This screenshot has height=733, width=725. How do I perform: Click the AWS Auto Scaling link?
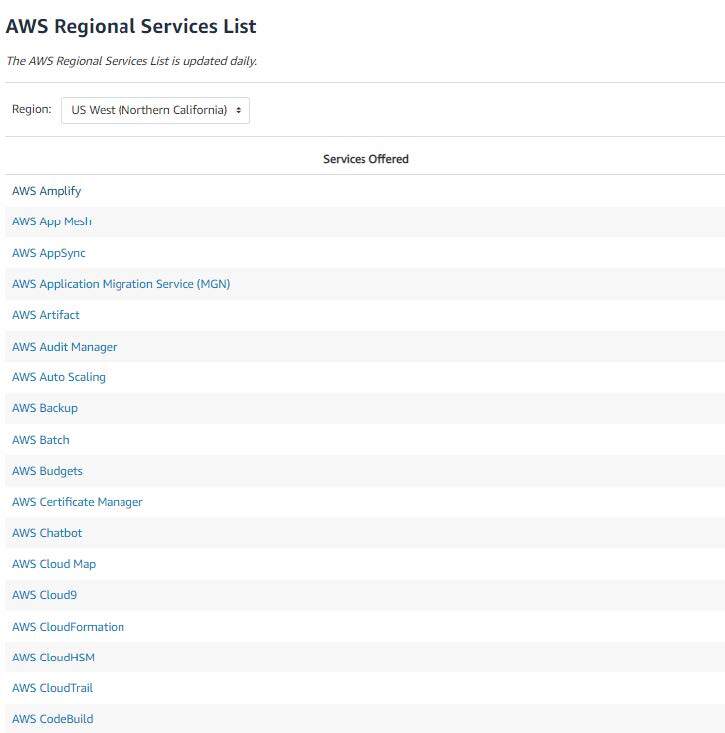click(x=59, y=377)
